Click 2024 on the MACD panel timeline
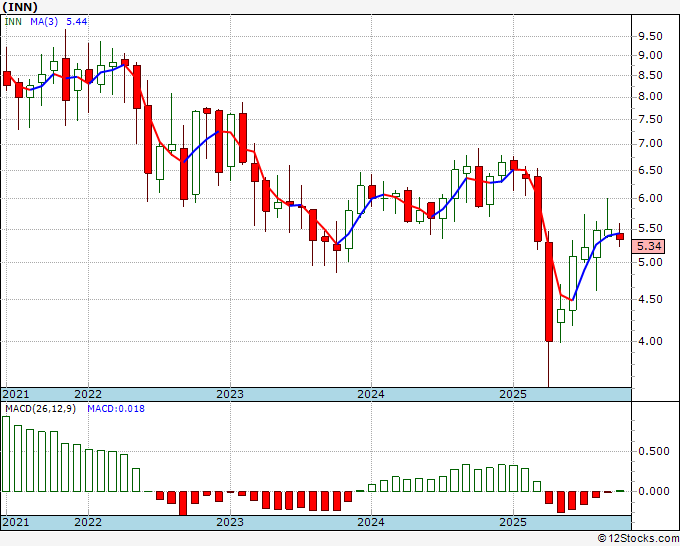Screen dimensions: 680x546 pos(371,522)
